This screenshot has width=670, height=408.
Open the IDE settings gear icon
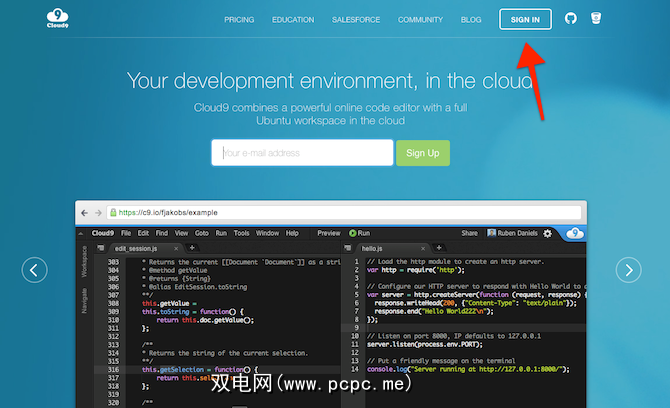[547, 233]
